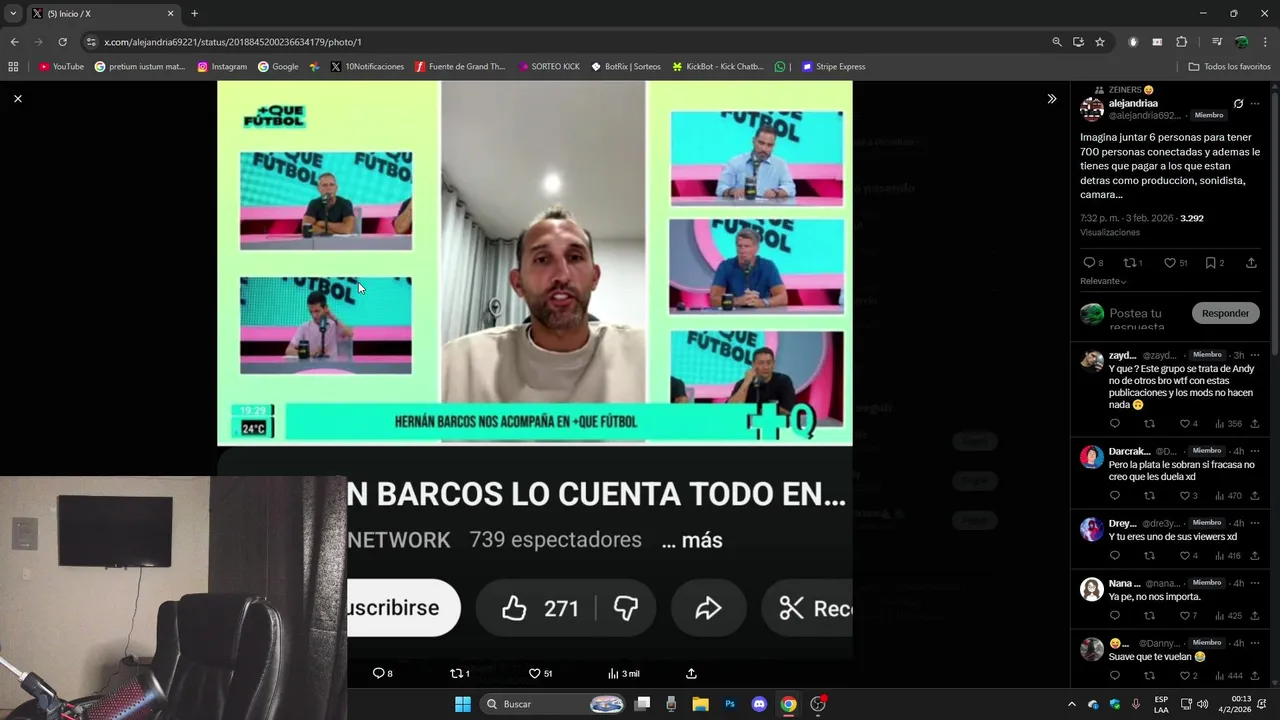Open the tab search dropdown arrow
Viewport: 1280px width, 720px height.
tap(13, 14)
